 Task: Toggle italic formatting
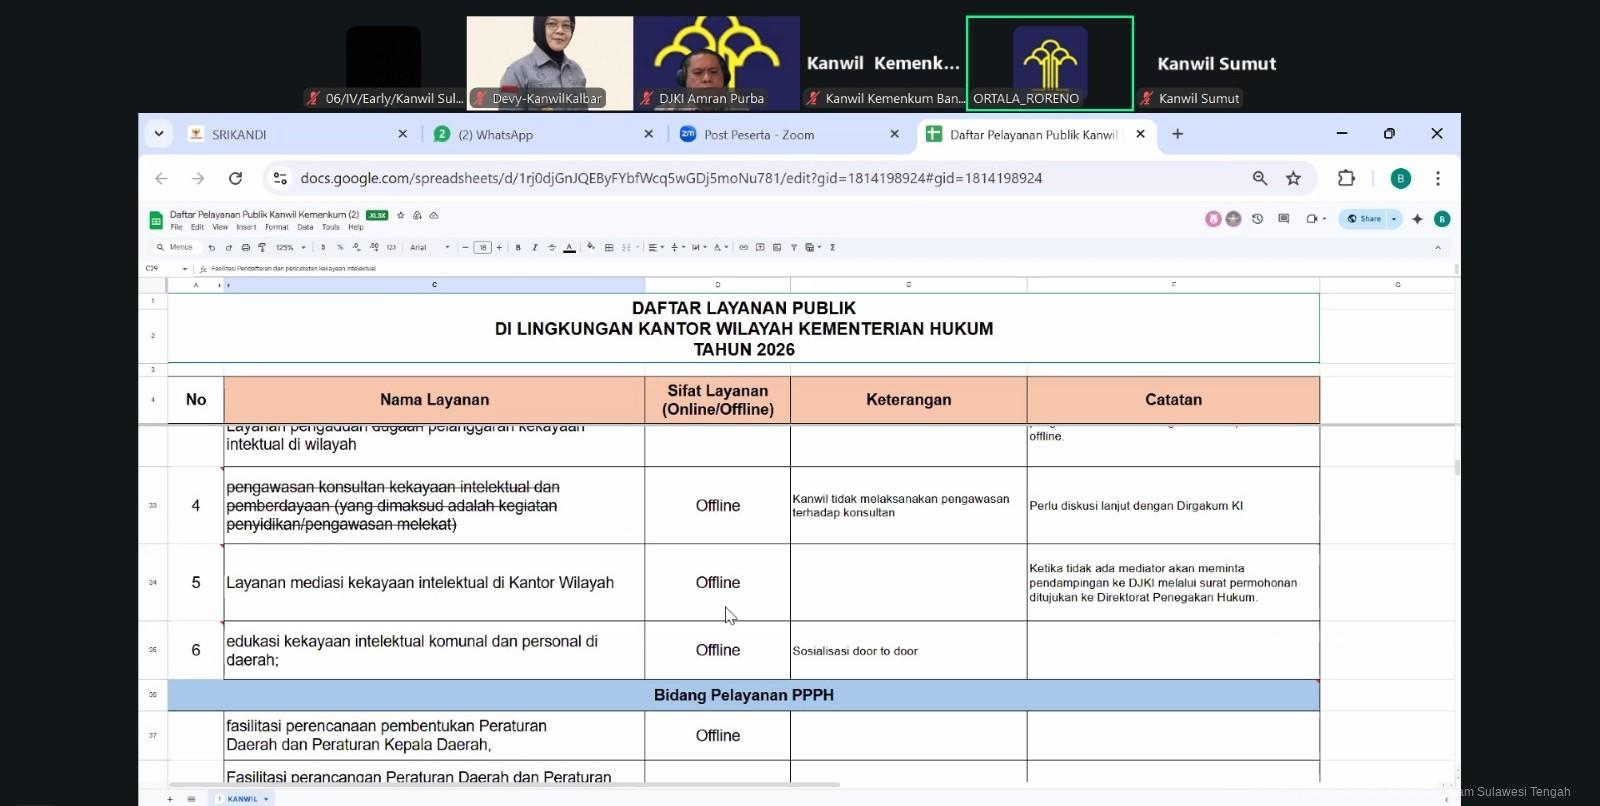(x=535, y=248)
